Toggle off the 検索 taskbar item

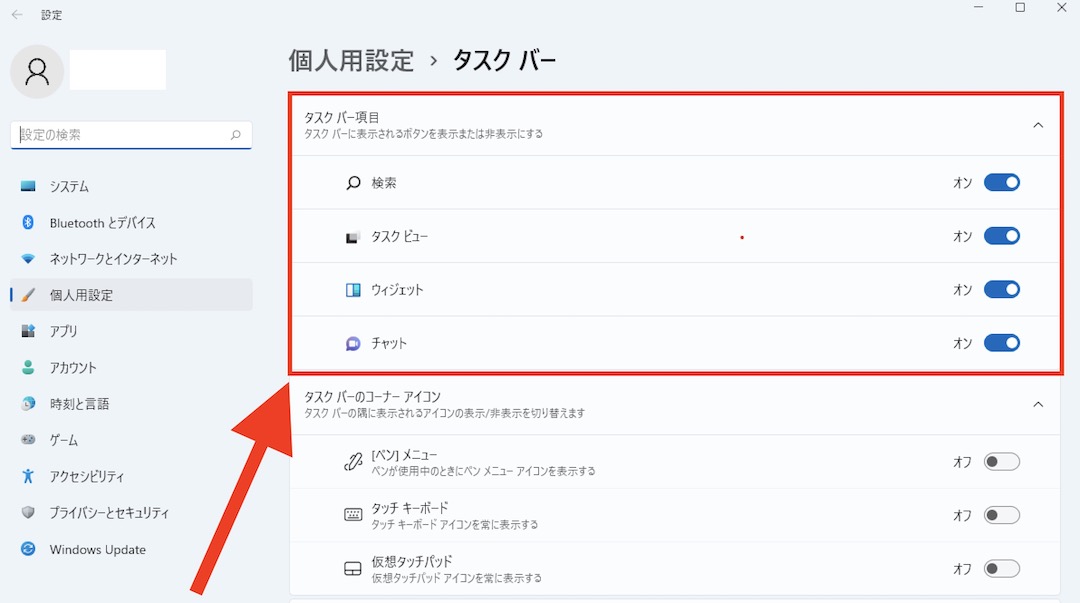tap(1001, 183)
